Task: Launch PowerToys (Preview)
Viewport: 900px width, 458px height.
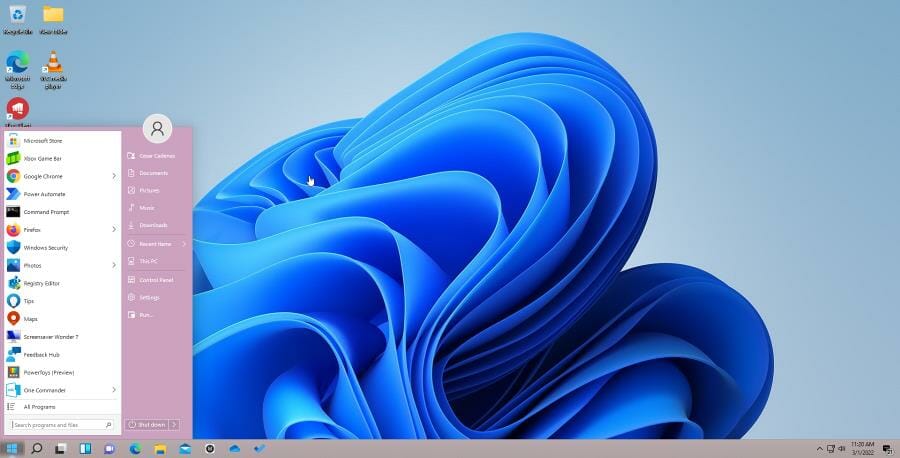Action: pos(62,372)
